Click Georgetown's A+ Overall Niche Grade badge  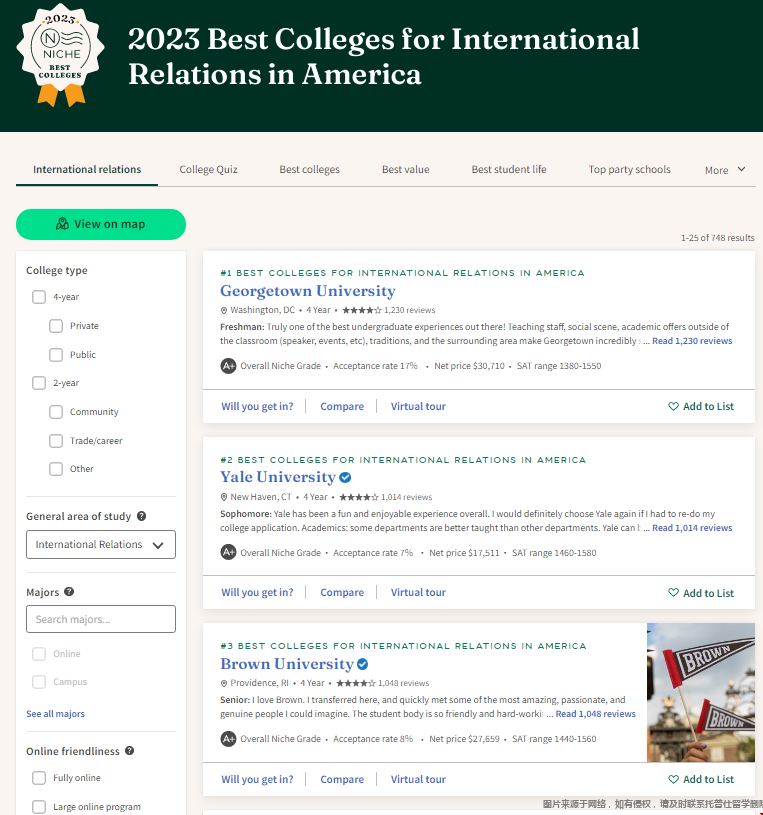228,366
